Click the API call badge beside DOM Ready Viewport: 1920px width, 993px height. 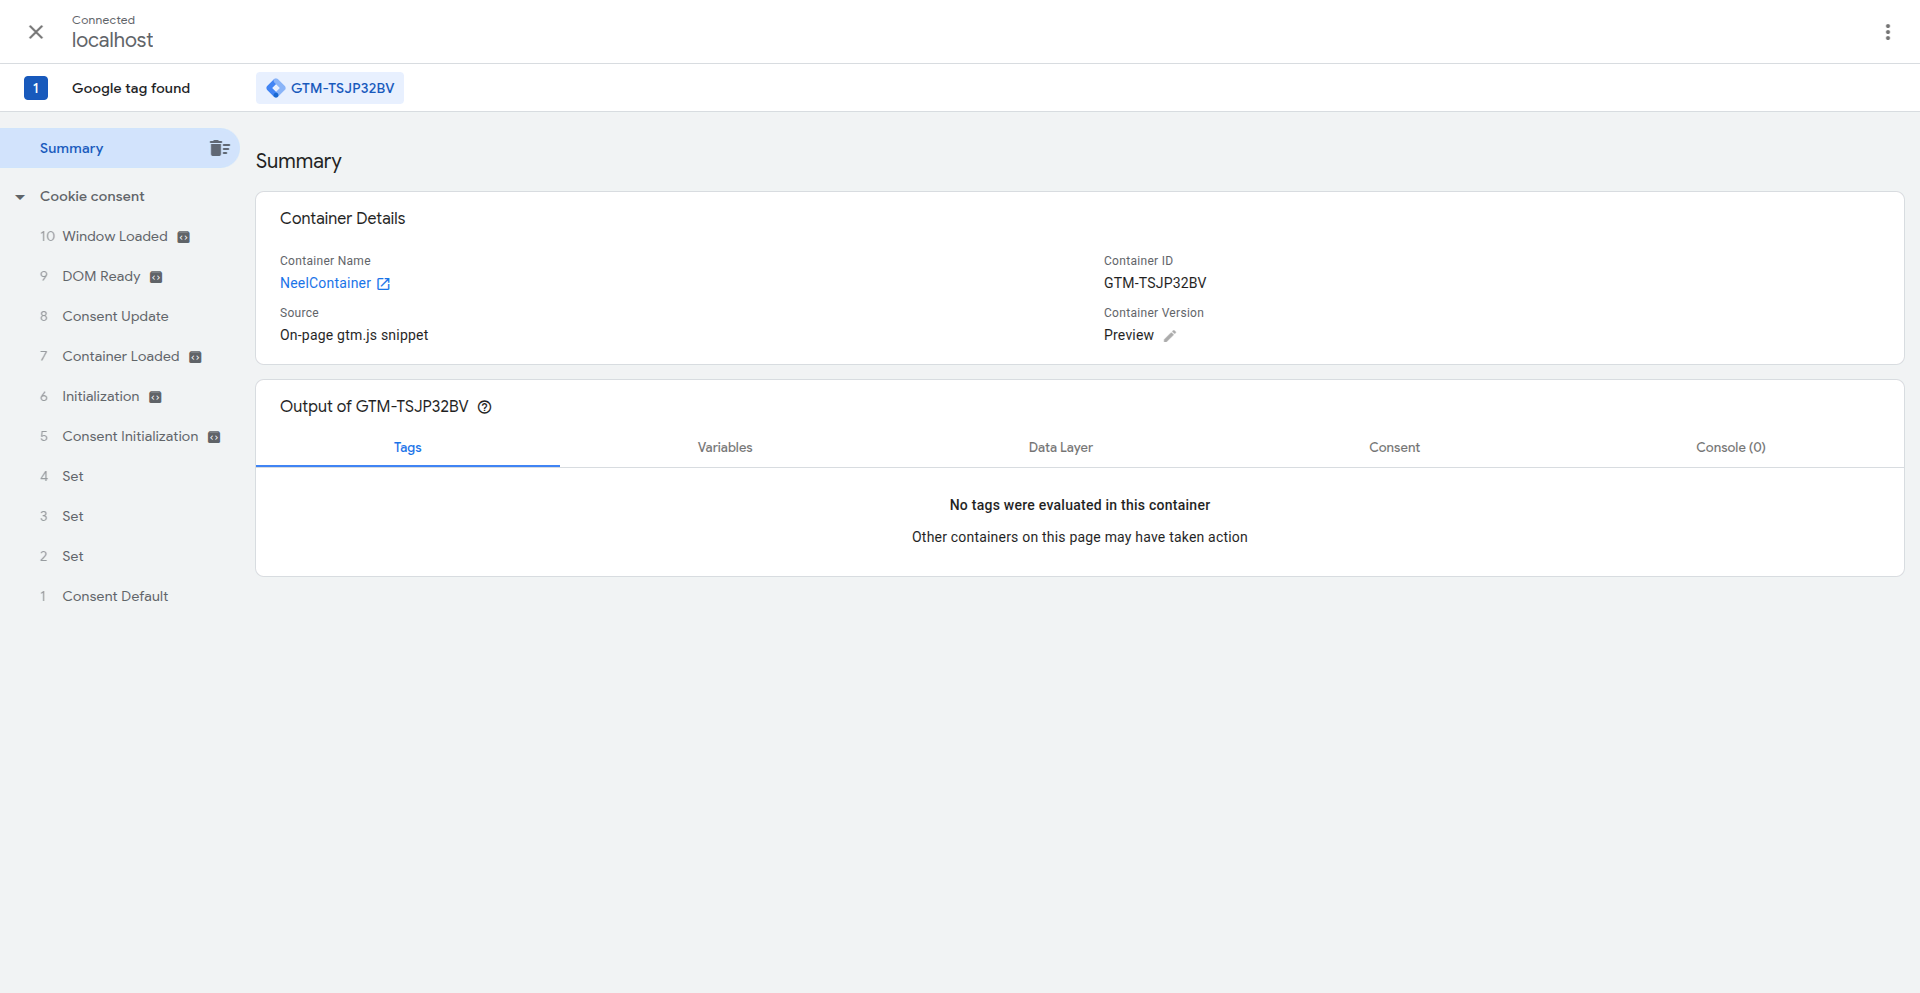point(155,276)
